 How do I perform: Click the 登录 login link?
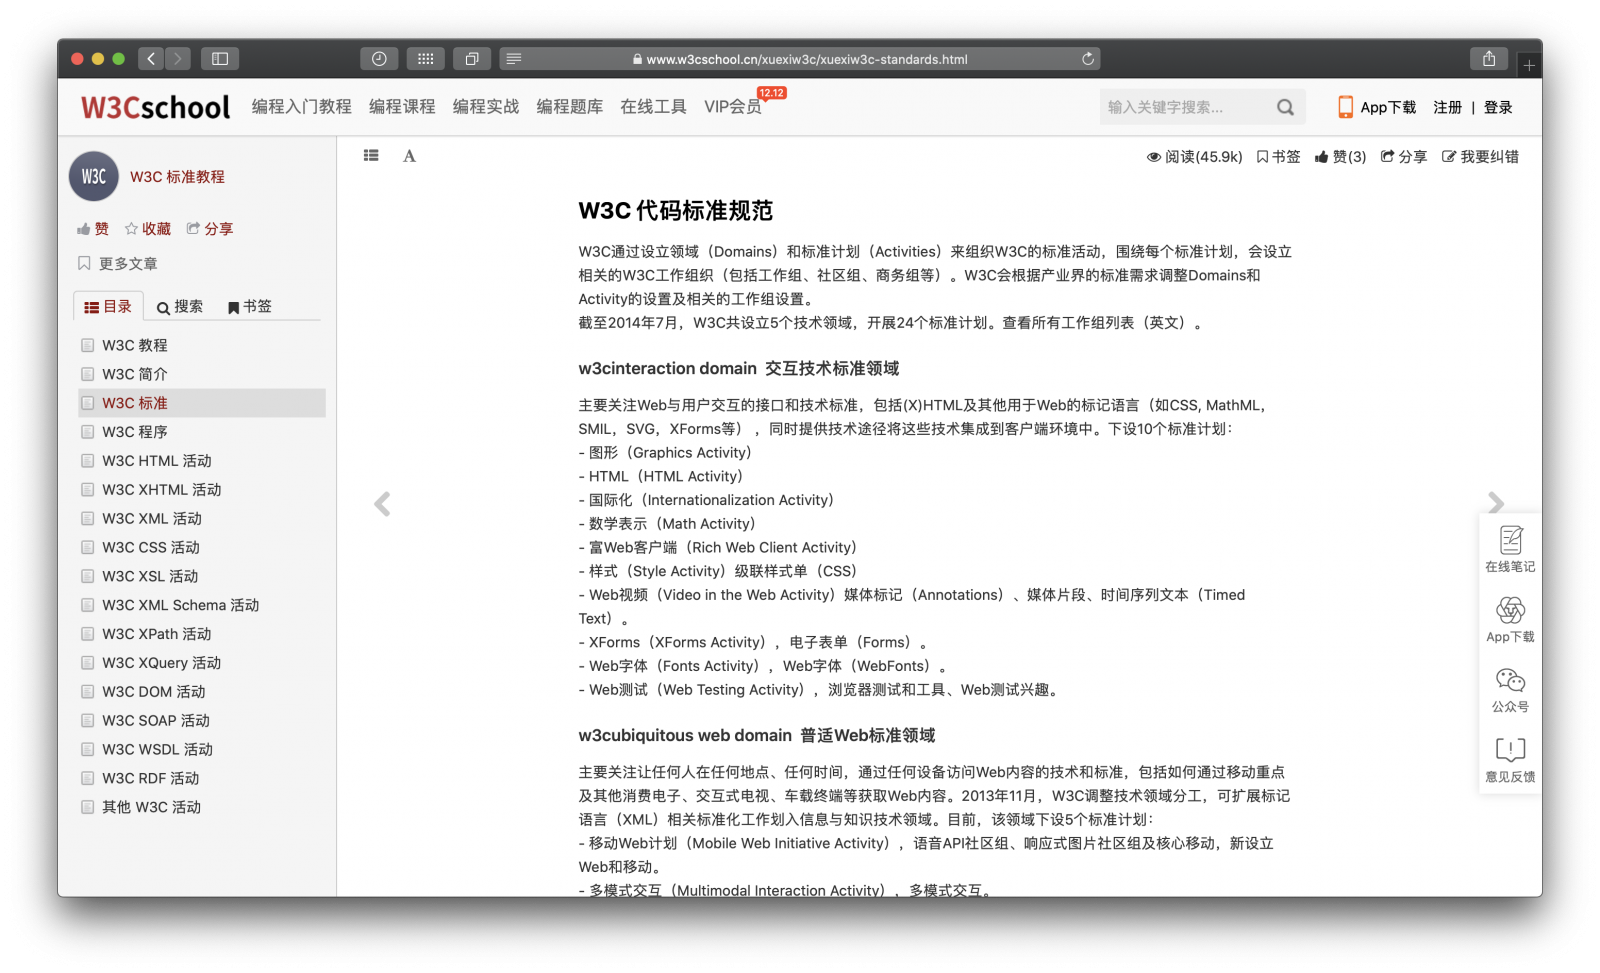pos(1498,107)
